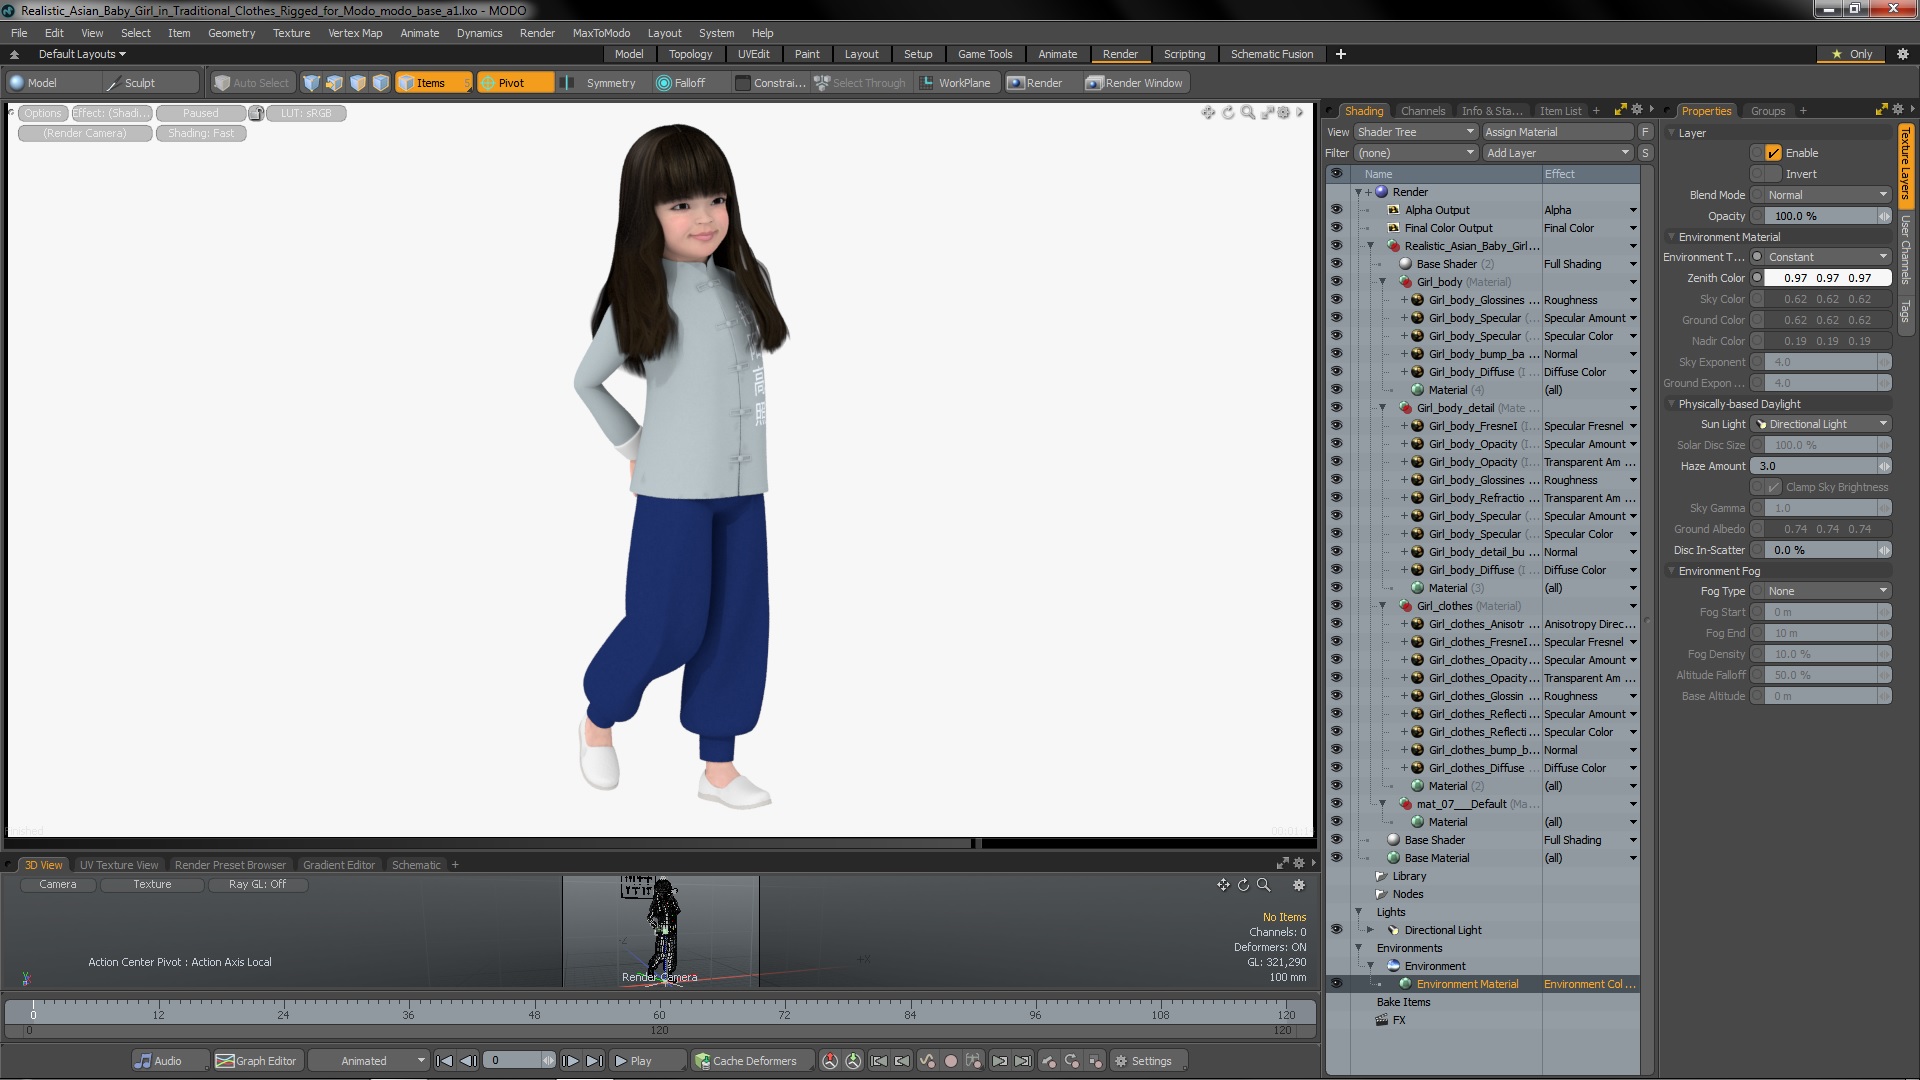This screenshot has height=1080, width=1920.
Task: Click the Assign Material button
Action: pos(1556,132)
